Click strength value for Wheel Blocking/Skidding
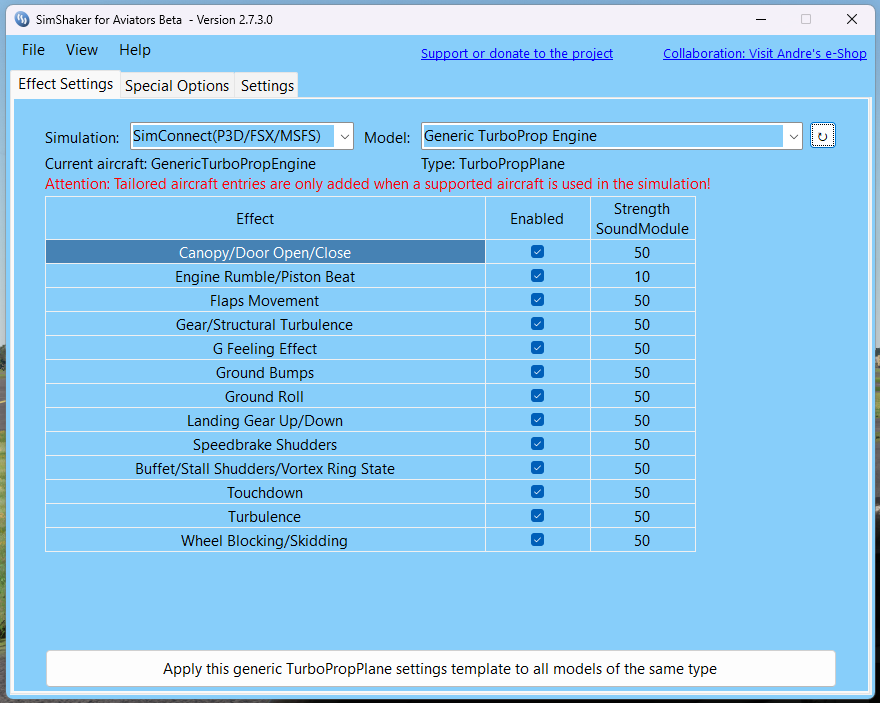Image resolution: width=880 pixels, height=703 pixels. pos(642,541)
